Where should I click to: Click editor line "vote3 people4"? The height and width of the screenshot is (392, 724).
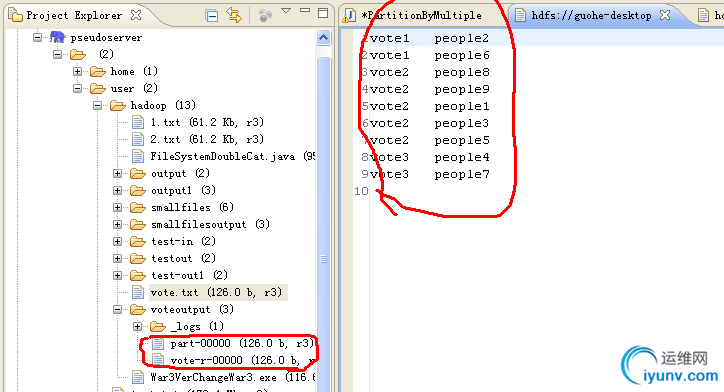click(429, 157)
